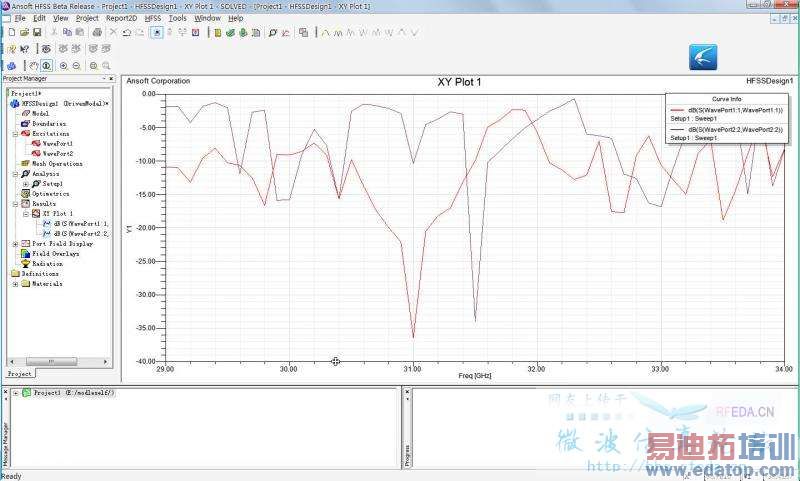
Task: Open the Window menu
Action: point(207,18)
